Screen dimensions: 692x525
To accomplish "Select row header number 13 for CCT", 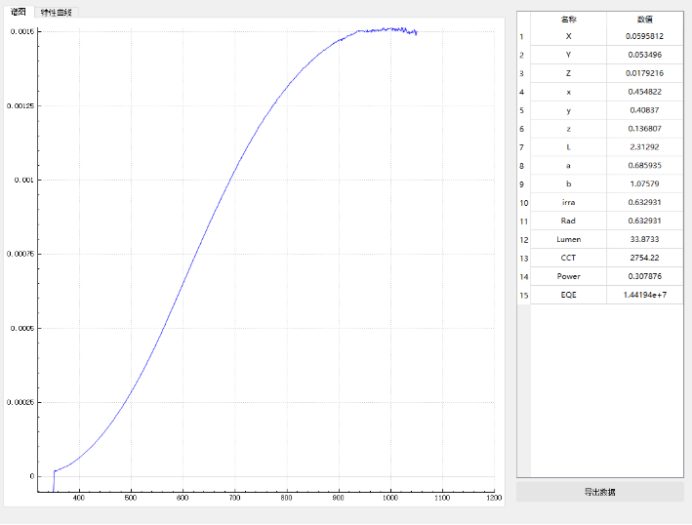I will pos(522,257).
